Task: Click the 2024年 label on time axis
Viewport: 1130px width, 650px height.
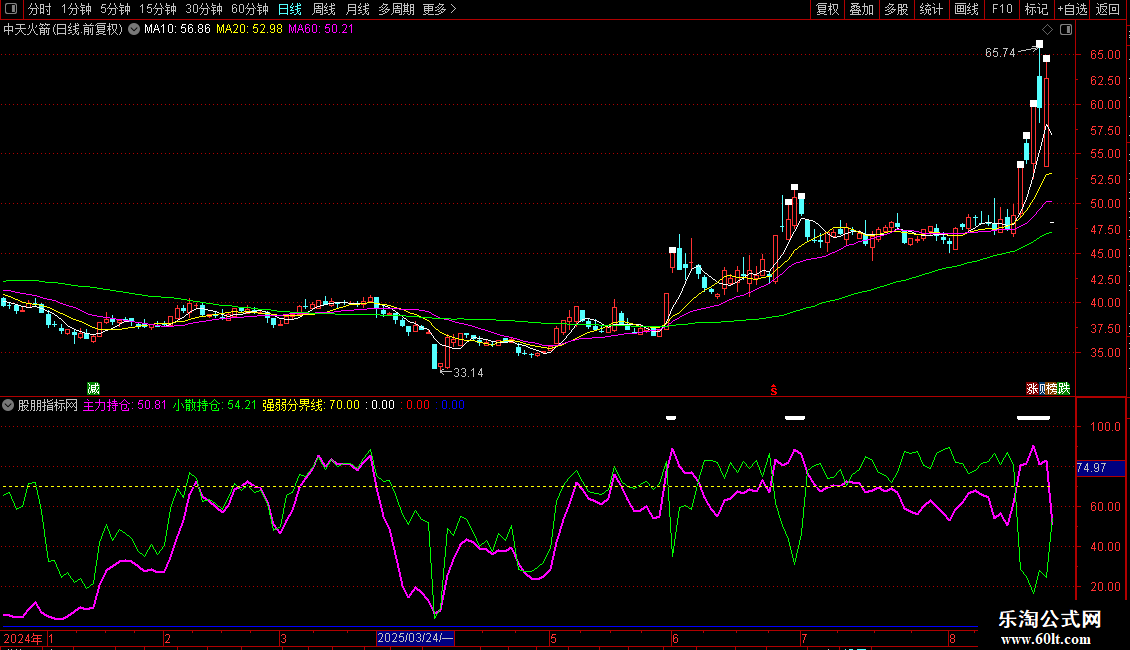Action: click(23, 638)
